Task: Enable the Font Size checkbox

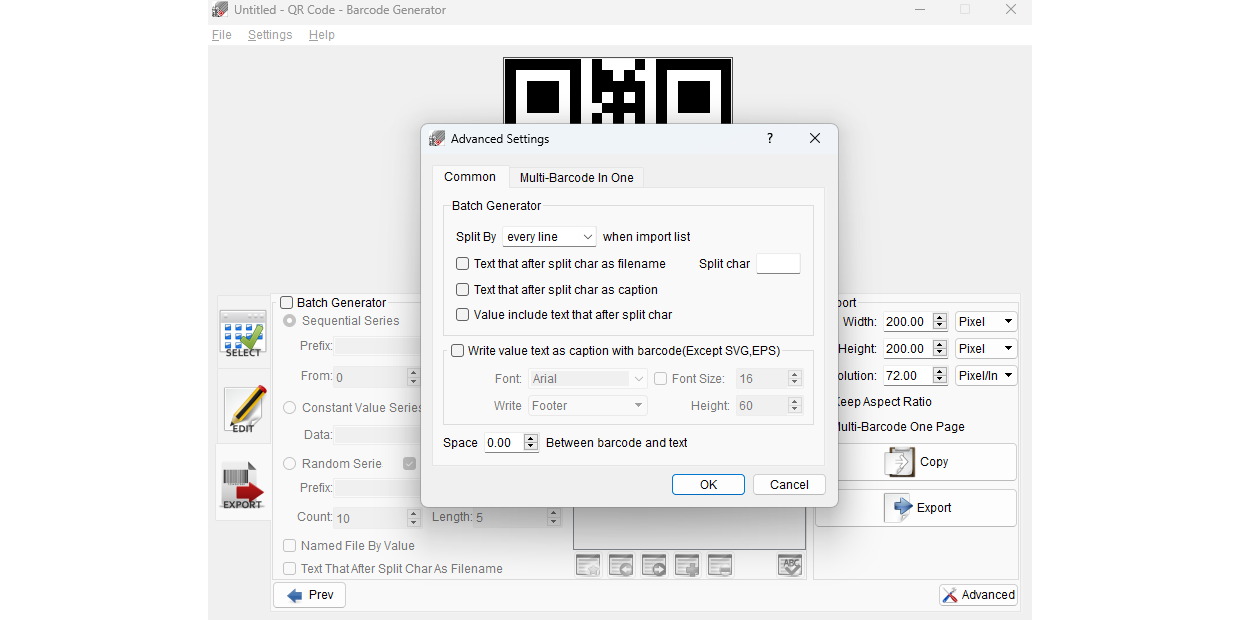Action: [660, 378]
